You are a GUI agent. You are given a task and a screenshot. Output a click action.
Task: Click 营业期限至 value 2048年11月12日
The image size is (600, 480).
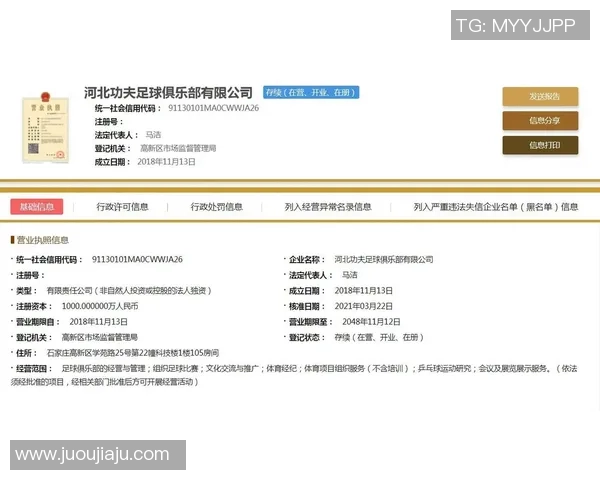371,322
